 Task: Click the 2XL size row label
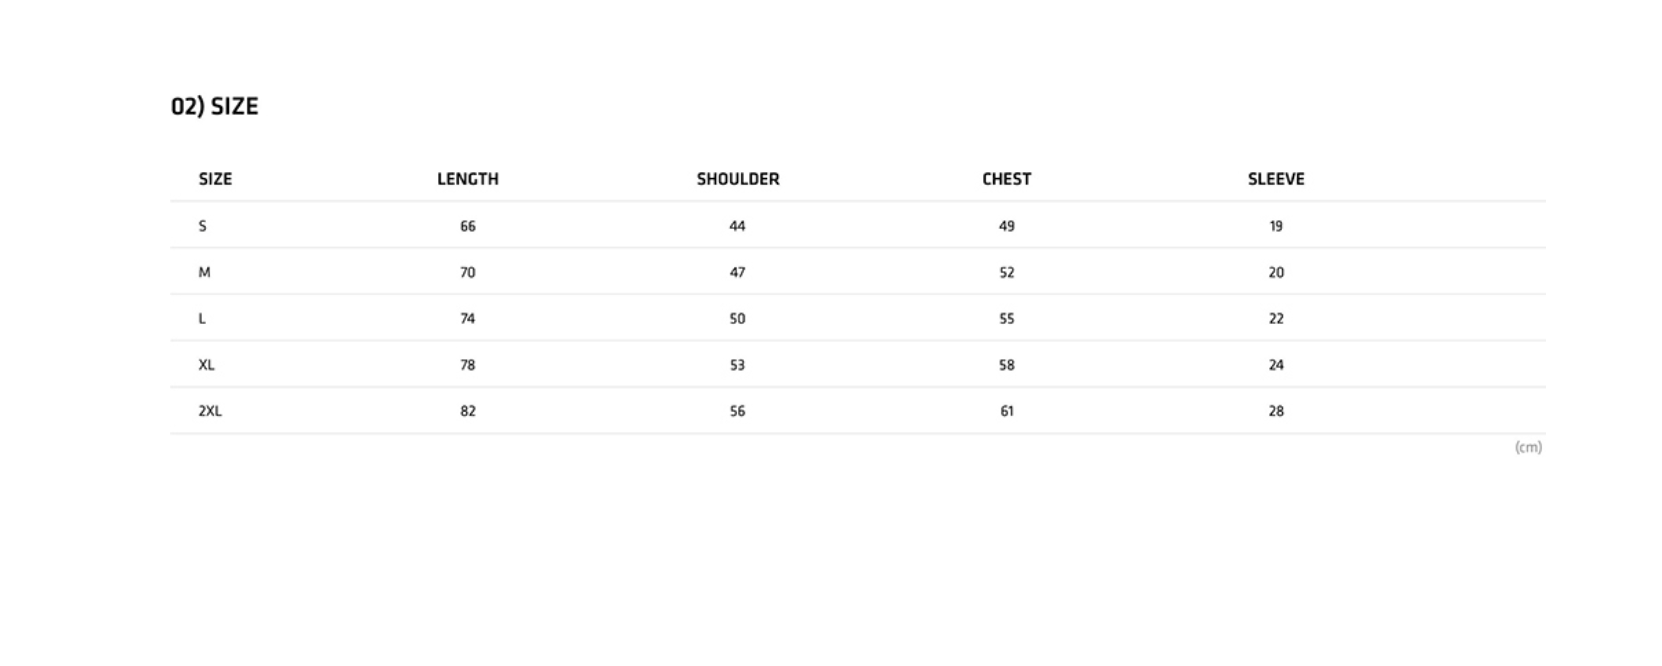point(210,411)
